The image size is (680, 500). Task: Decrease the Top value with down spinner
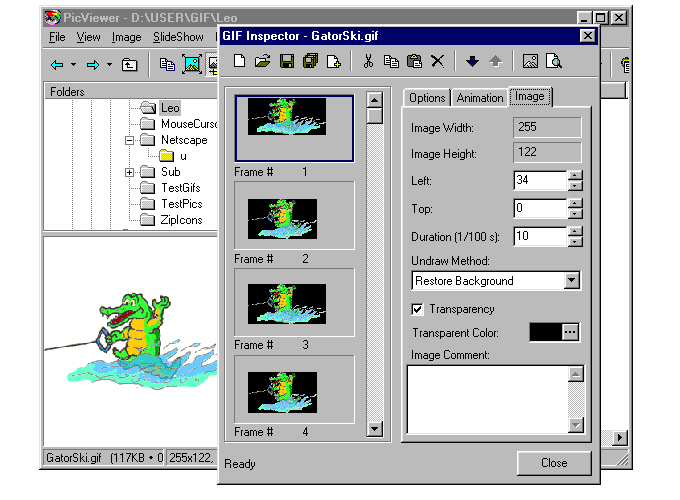point(575,214)
